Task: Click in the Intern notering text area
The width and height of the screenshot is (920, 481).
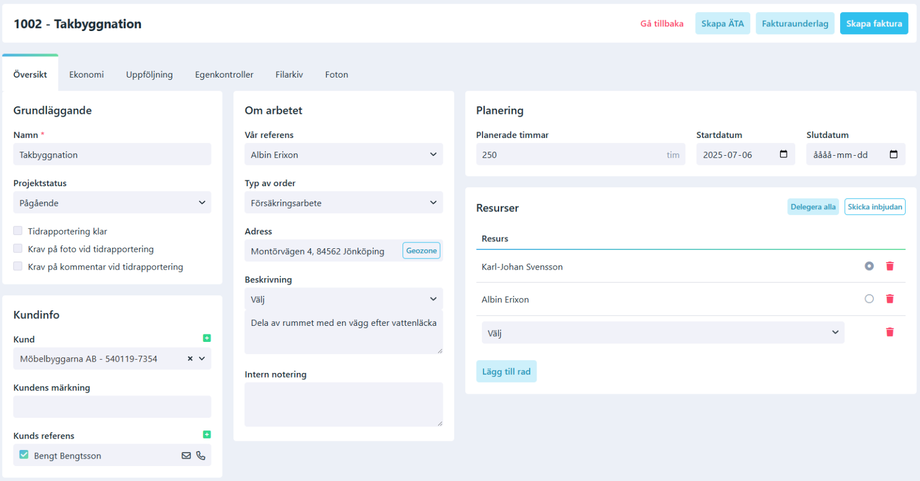Action: tap(343, 405)
